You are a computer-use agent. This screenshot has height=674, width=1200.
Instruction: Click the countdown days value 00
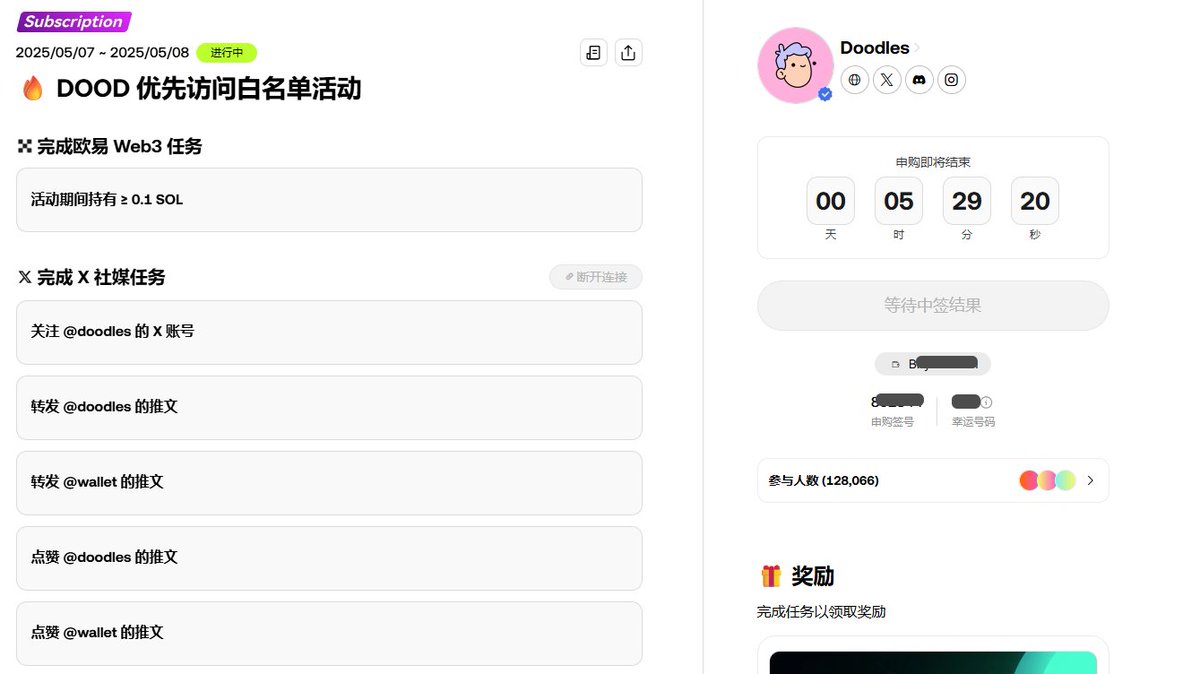coord(831,201)
